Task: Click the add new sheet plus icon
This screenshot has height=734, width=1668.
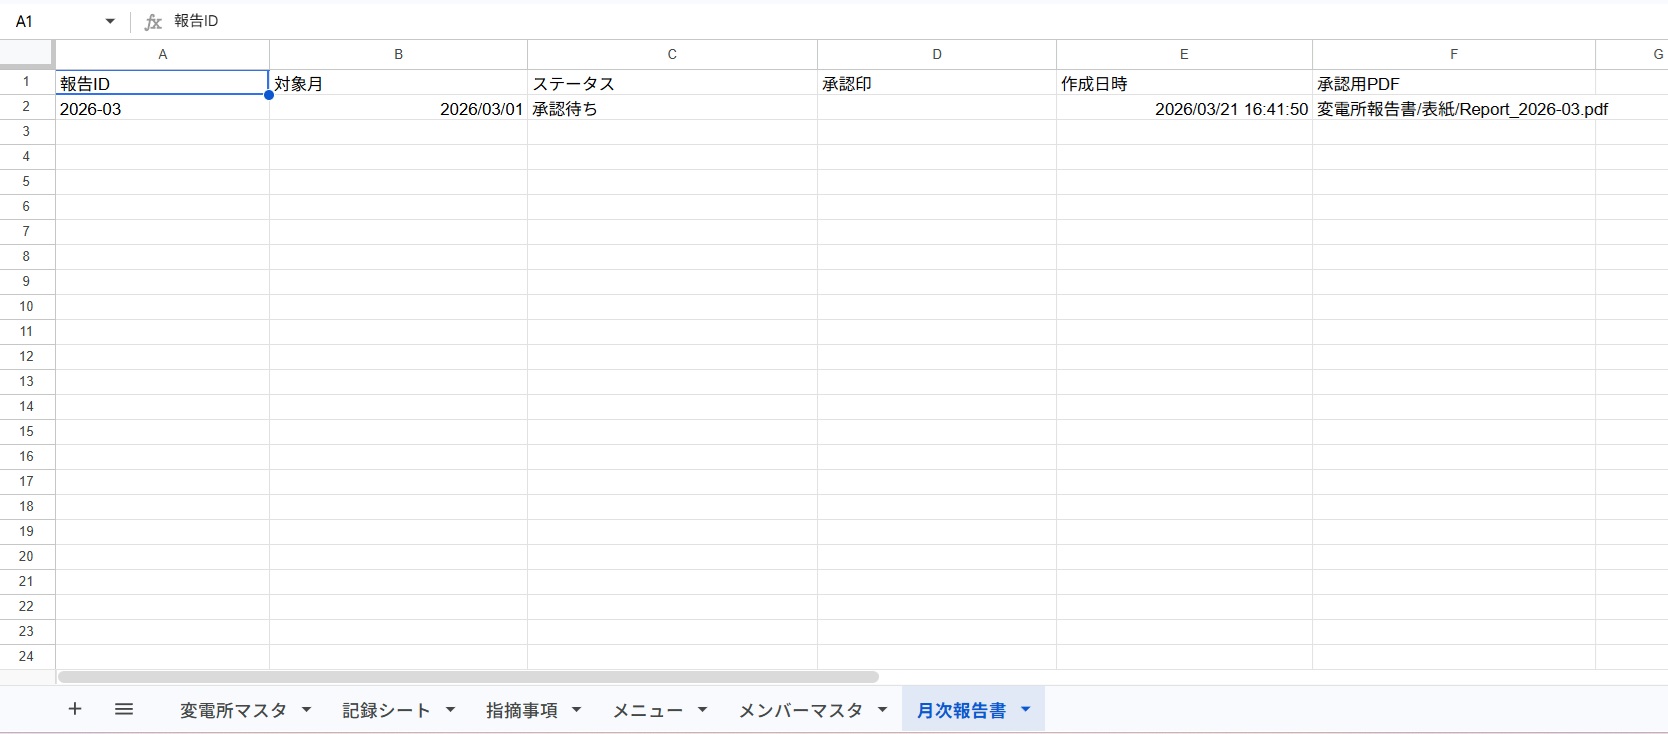Action: pos(75,709)
